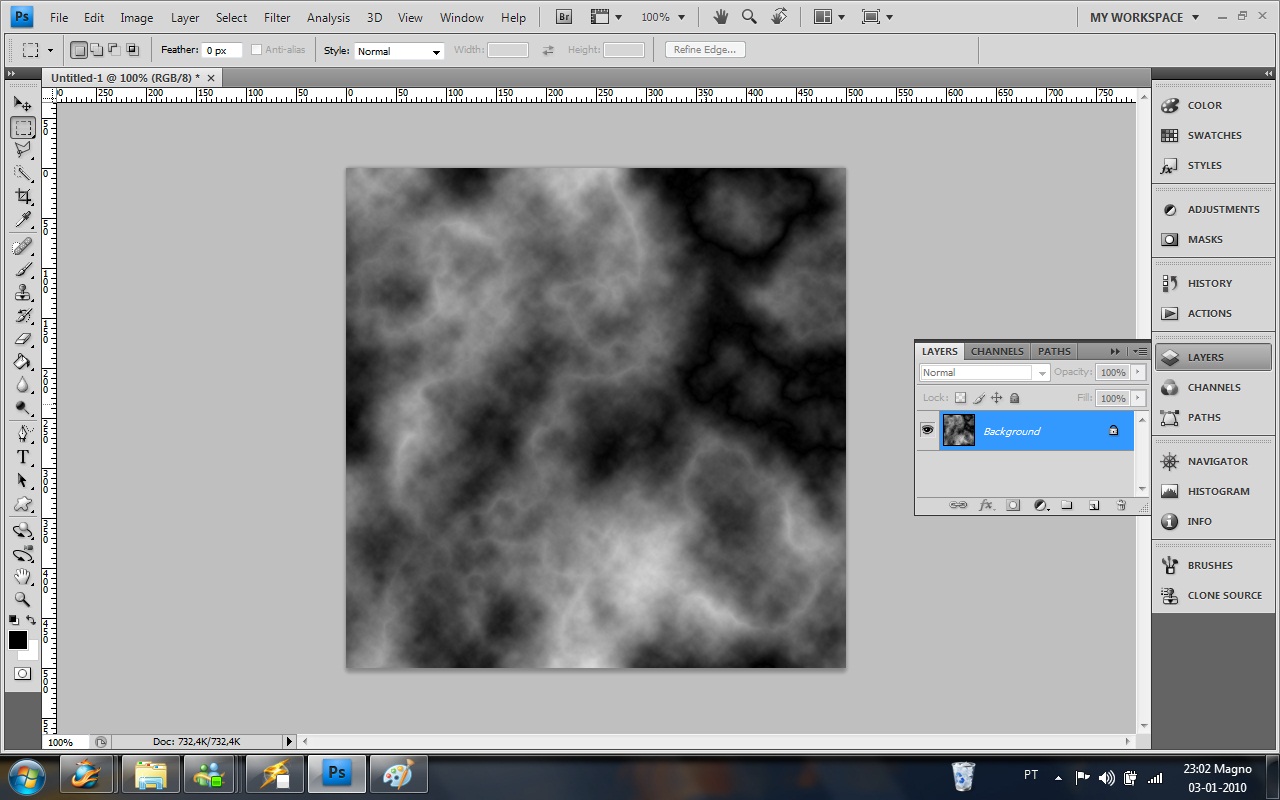Select the Brush tool
The height and width of the screenshot is (800, 1280).
22,270
